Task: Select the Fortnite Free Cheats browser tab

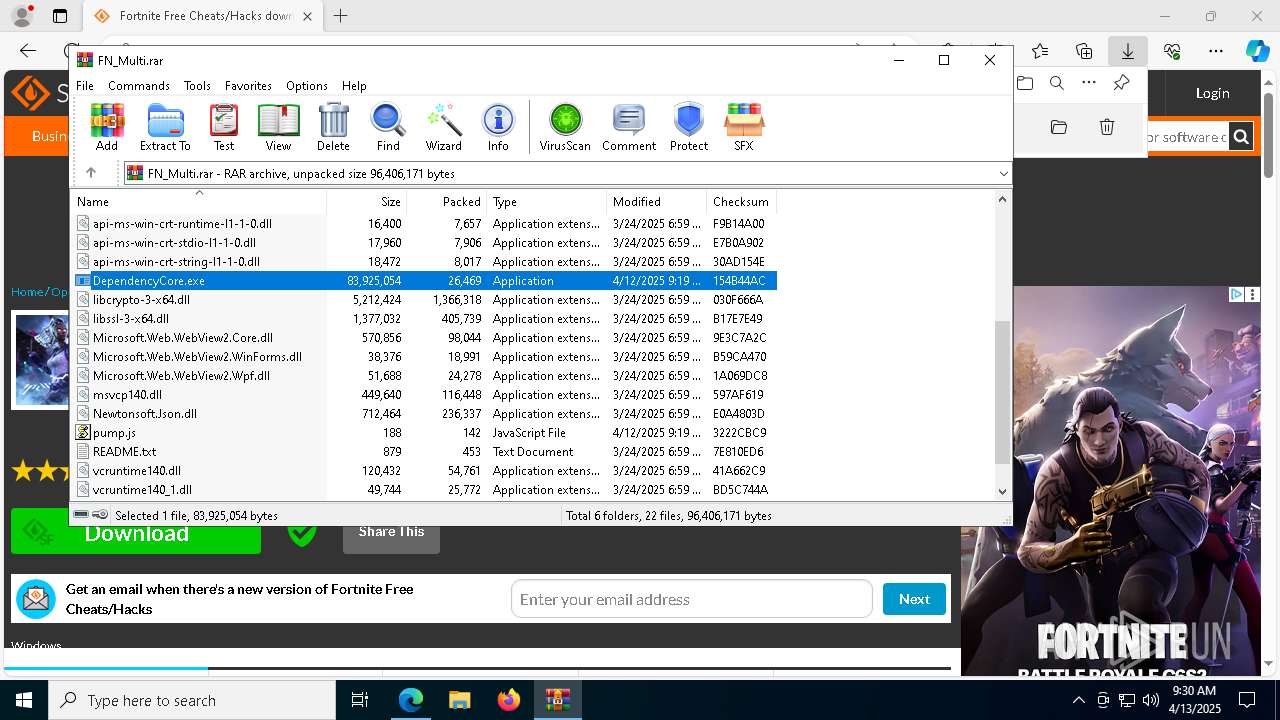Action: click(203, 16)
